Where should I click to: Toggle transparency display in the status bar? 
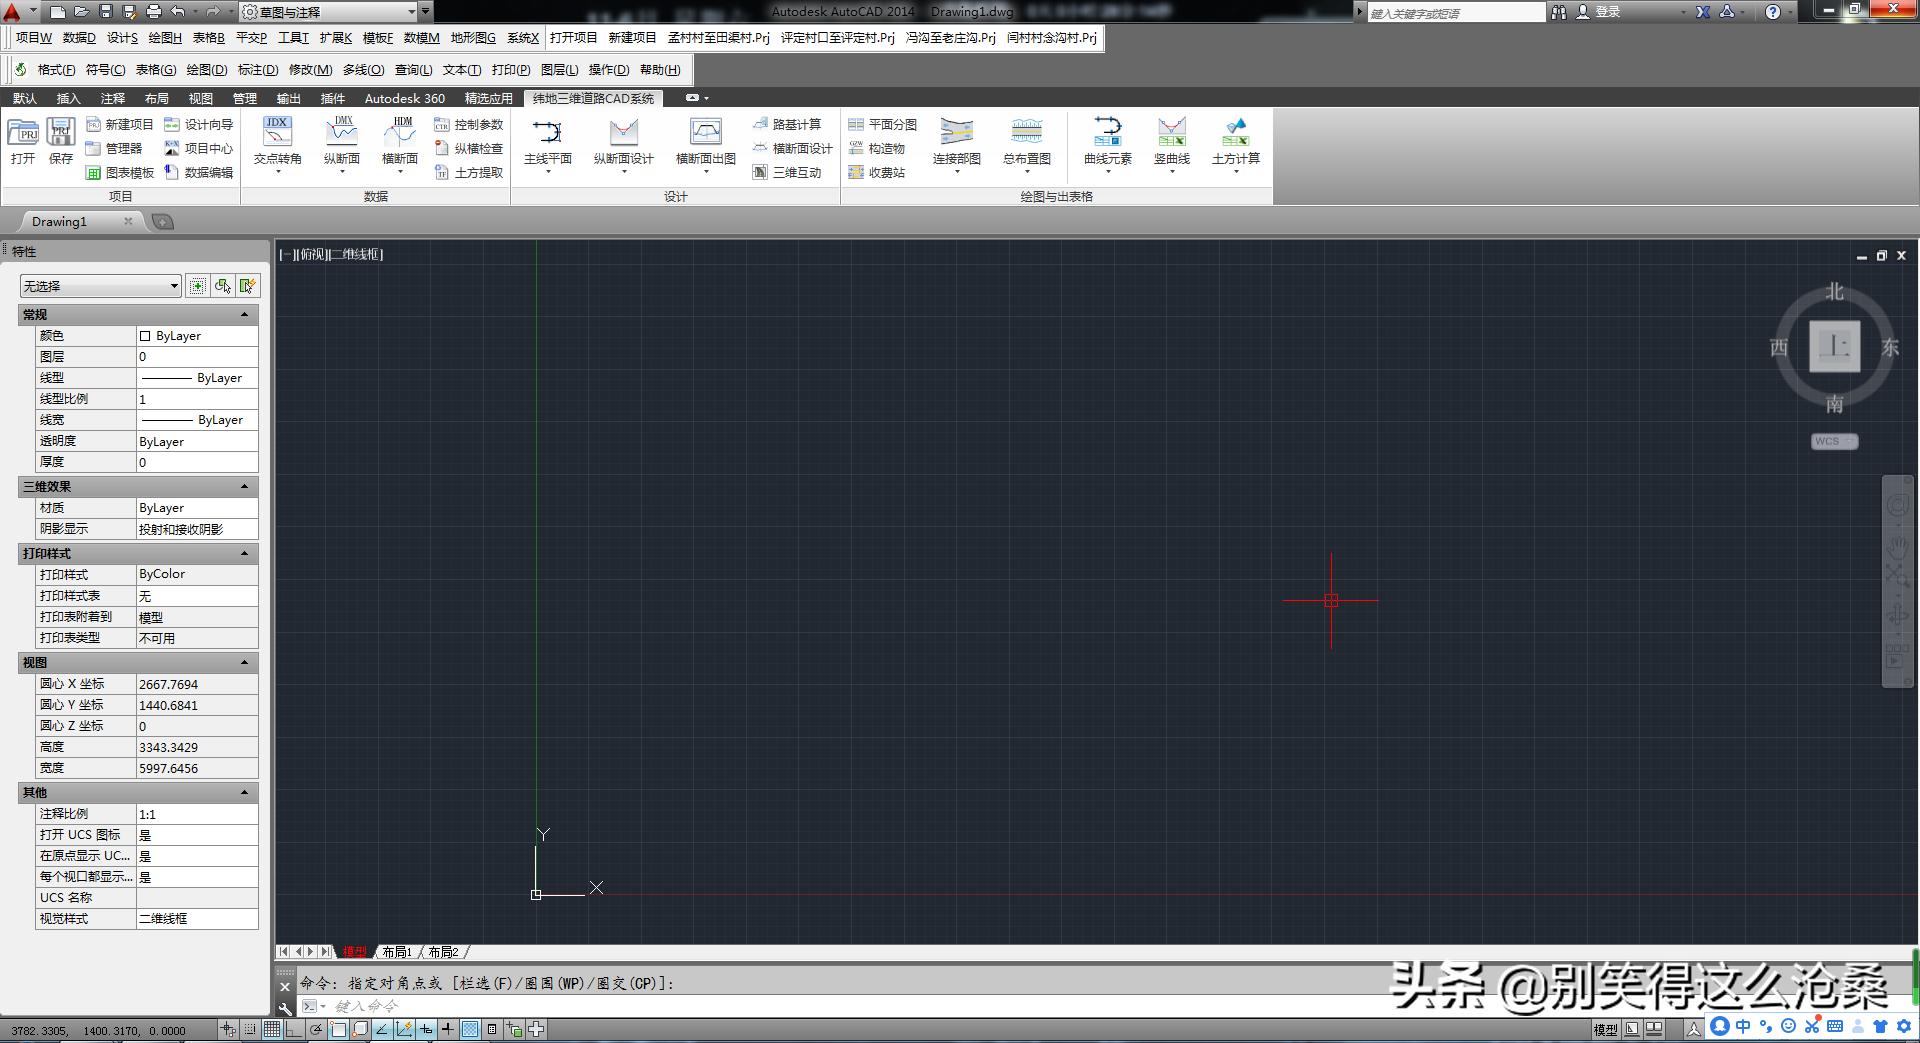pyautogui.click(x=470, y=1029)
